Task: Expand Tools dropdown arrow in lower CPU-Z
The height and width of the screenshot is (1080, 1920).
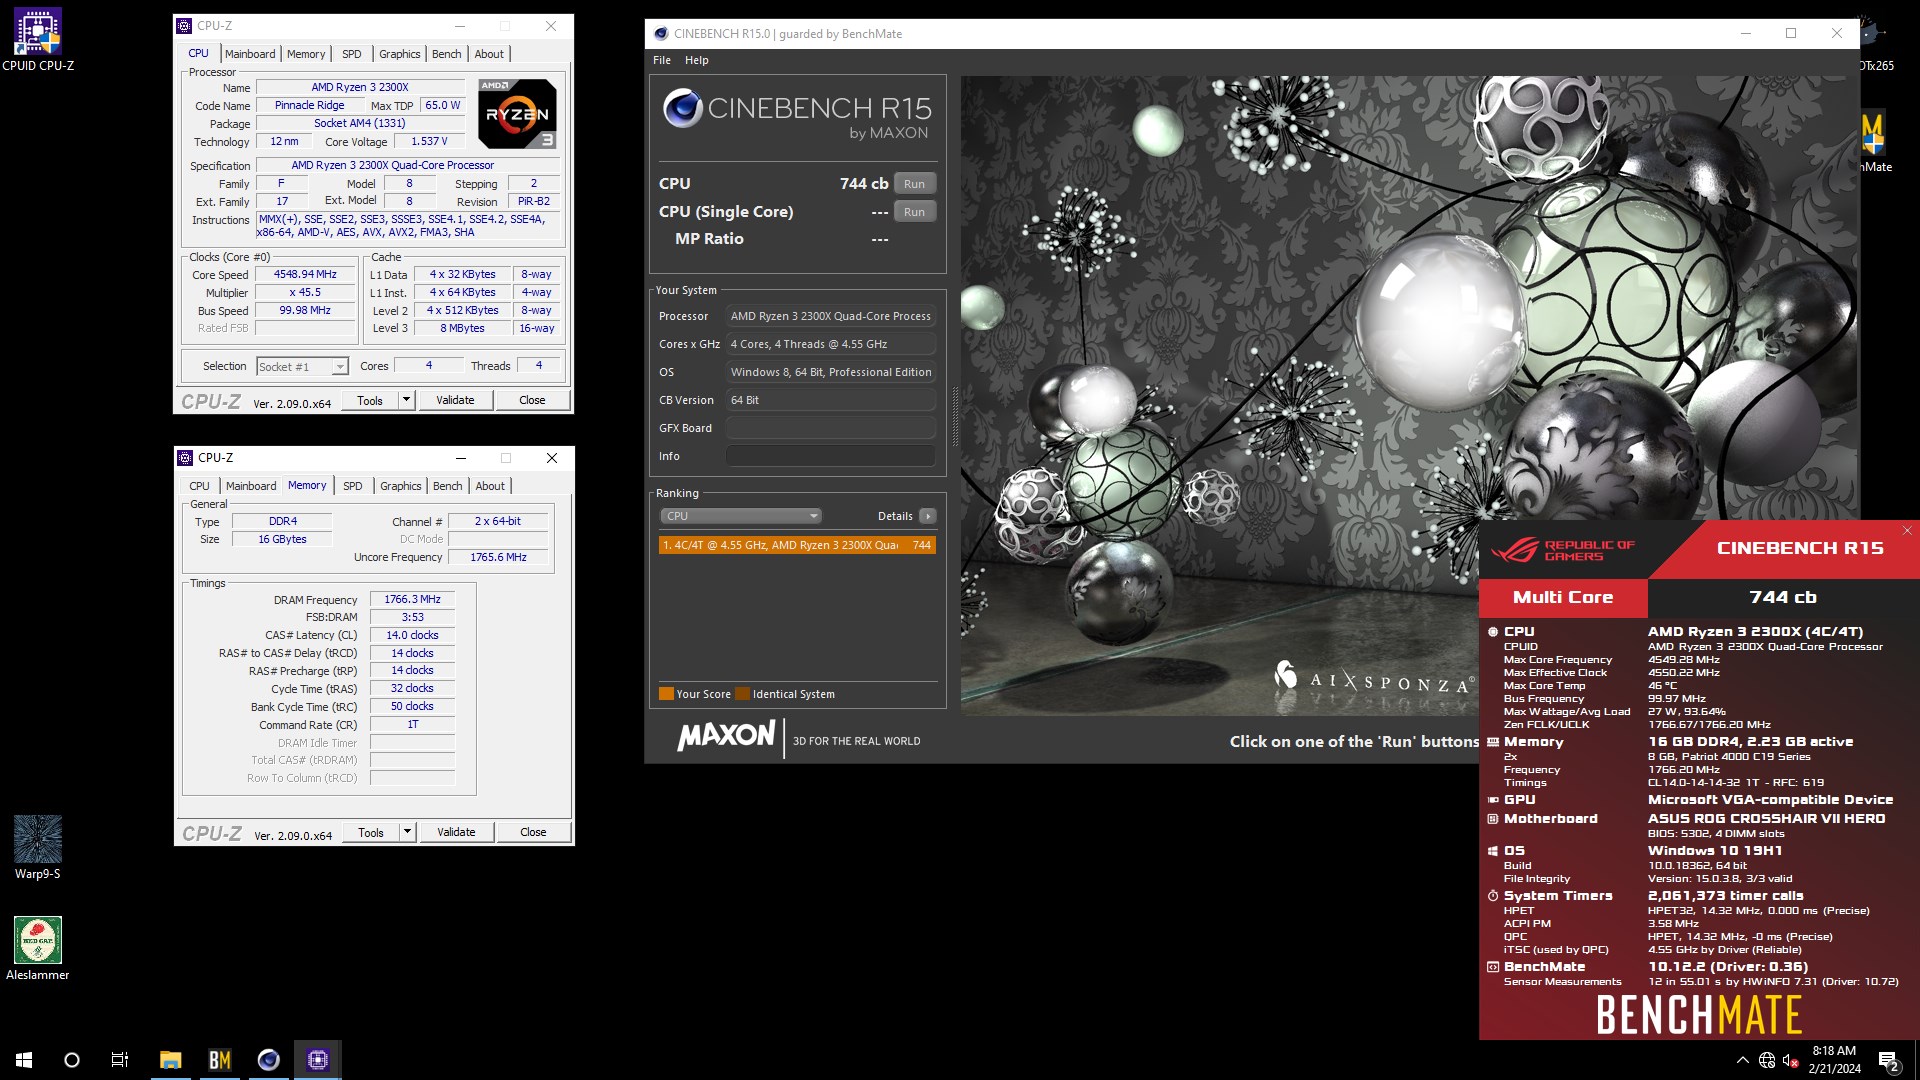Action: [x=408, y=832]
